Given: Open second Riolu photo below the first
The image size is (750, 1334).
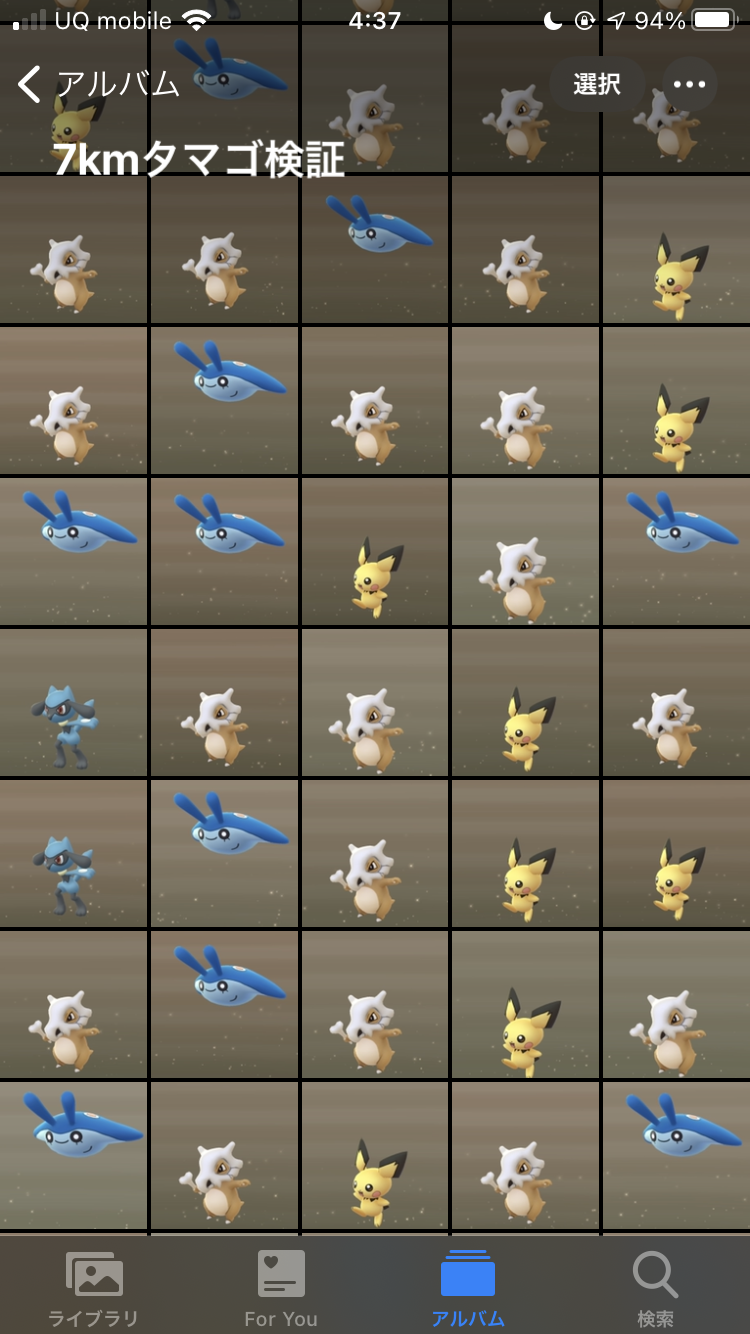Looking at the screenshot, I should click(x=74, y=855).
